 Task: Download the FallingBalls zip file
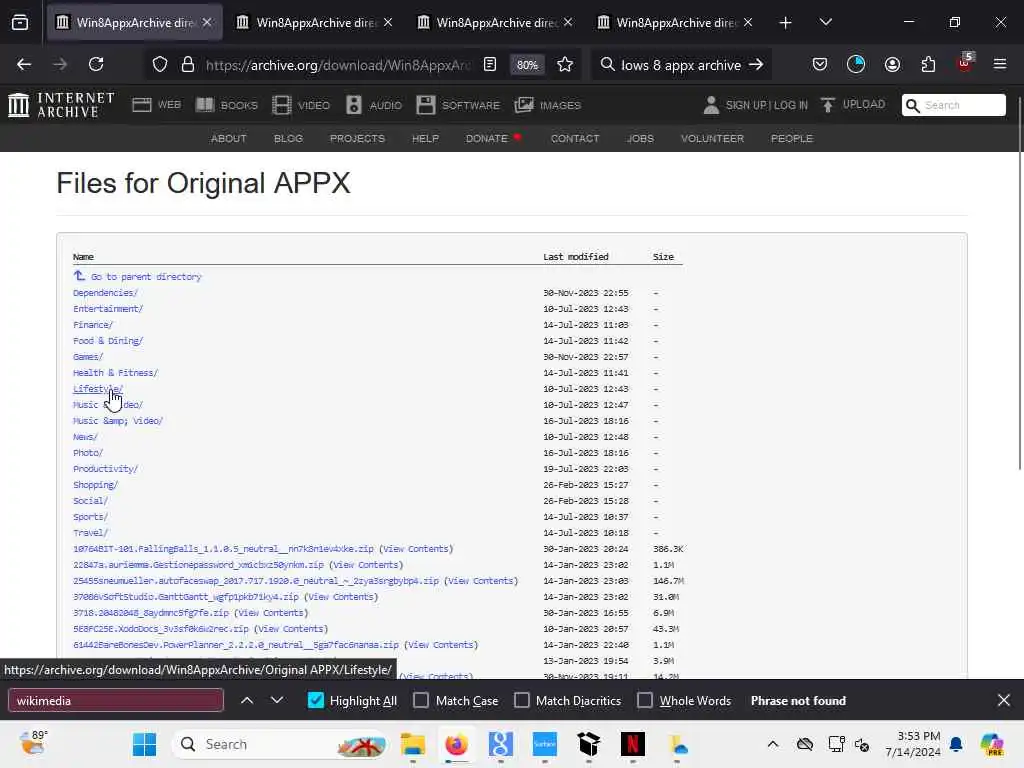[x=223, y=549]
